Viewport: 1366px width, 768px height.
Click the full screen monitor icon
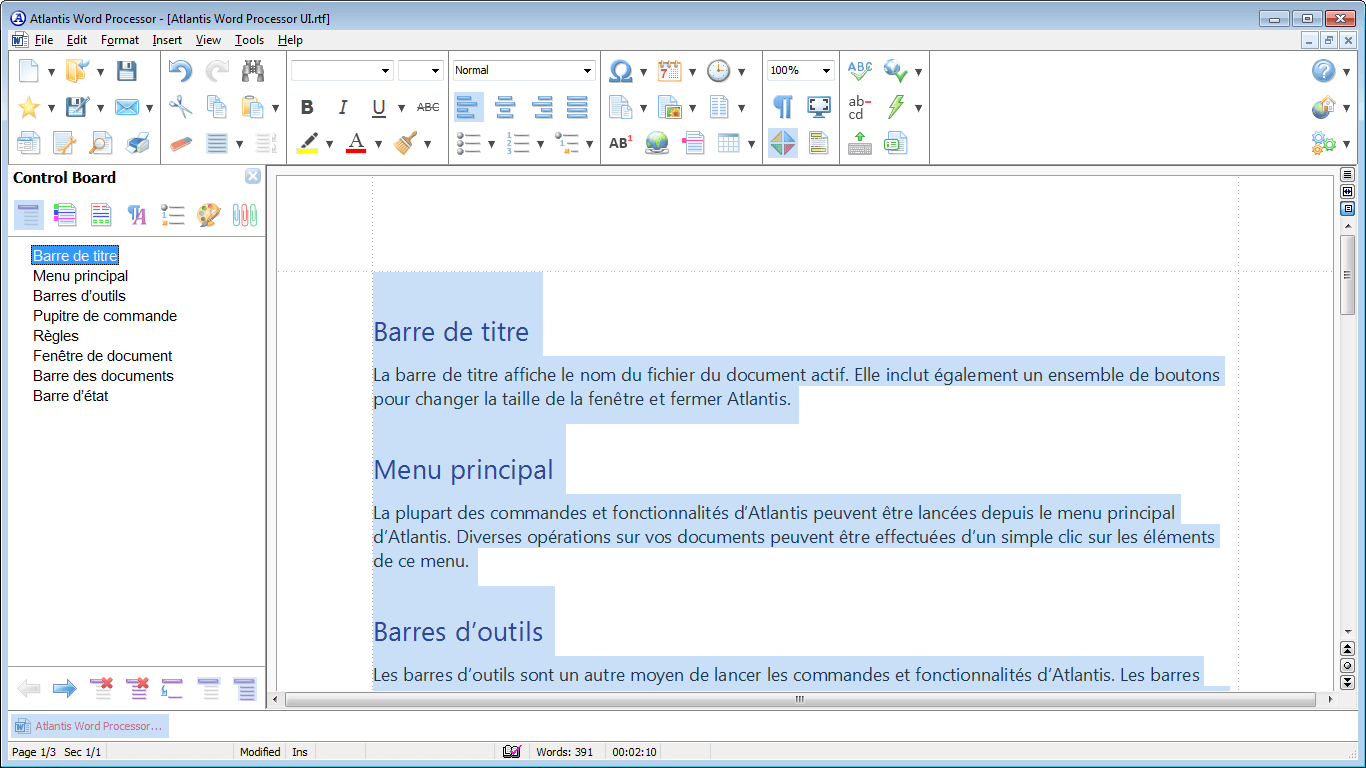pos(819,107)
